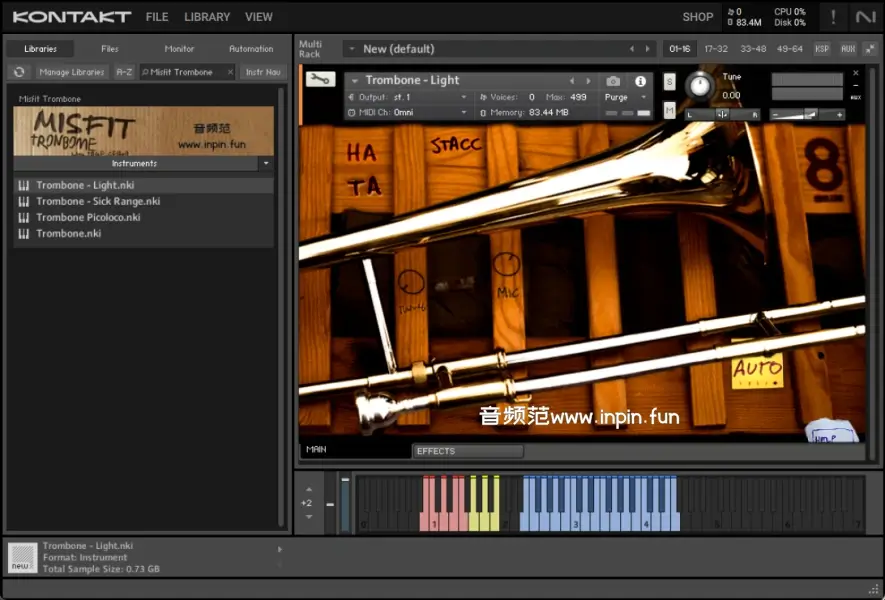Open the FILE menu
The height and width of the screenshot is (600, 885).
(x=157, y=17)
